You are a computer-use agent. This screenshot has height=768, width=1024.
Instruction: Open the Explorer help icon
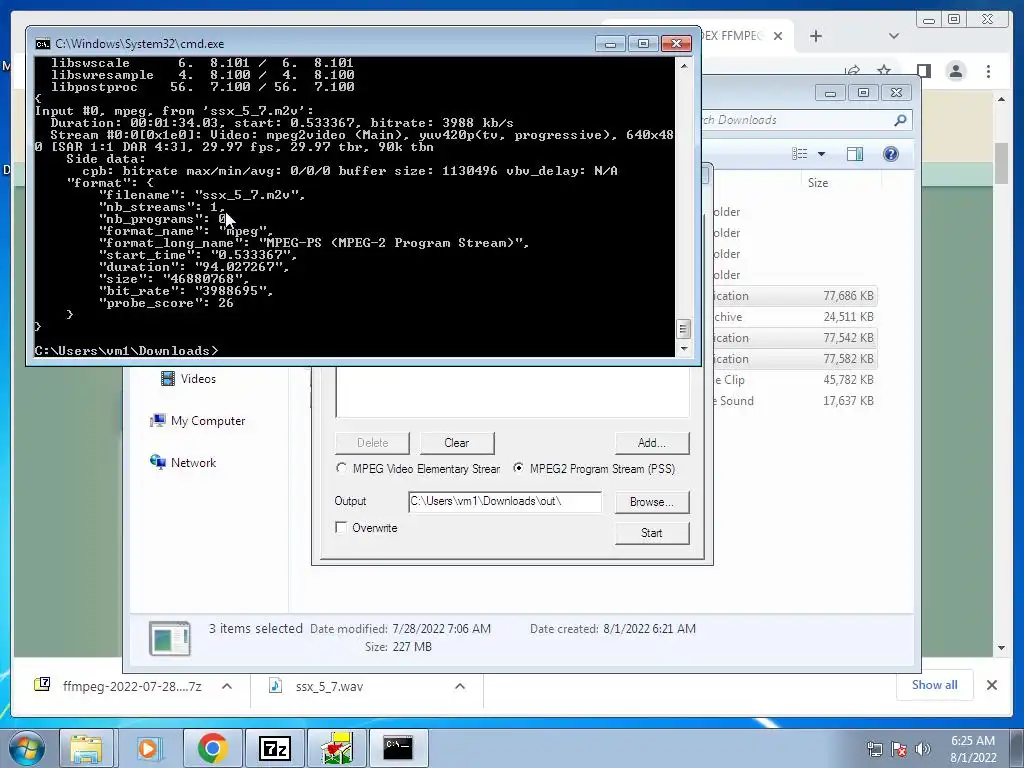click(891, 154)
